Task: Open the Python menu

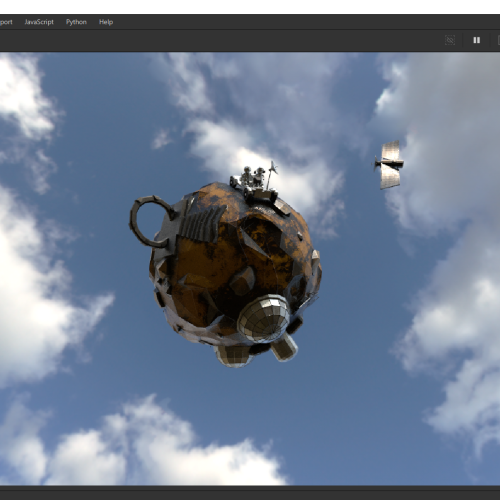Action: (76, 22)
